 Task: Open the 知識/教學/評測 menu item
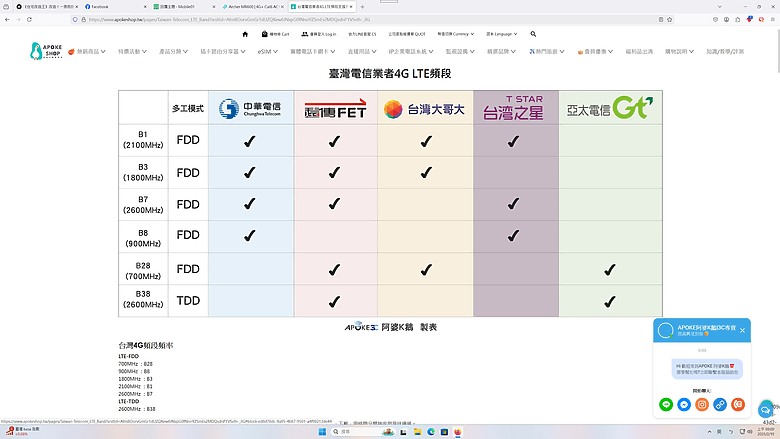tap(725, 52)
